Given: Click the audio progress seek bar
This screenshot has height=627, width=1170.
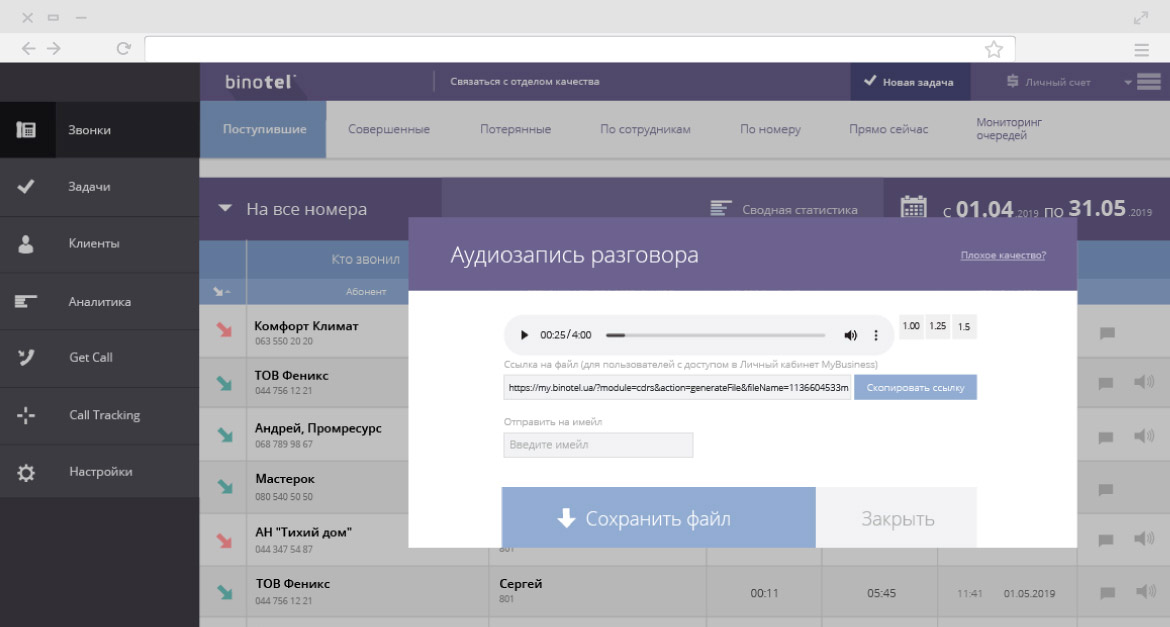Looking at the screenshot, I should [x=720, y=335].
